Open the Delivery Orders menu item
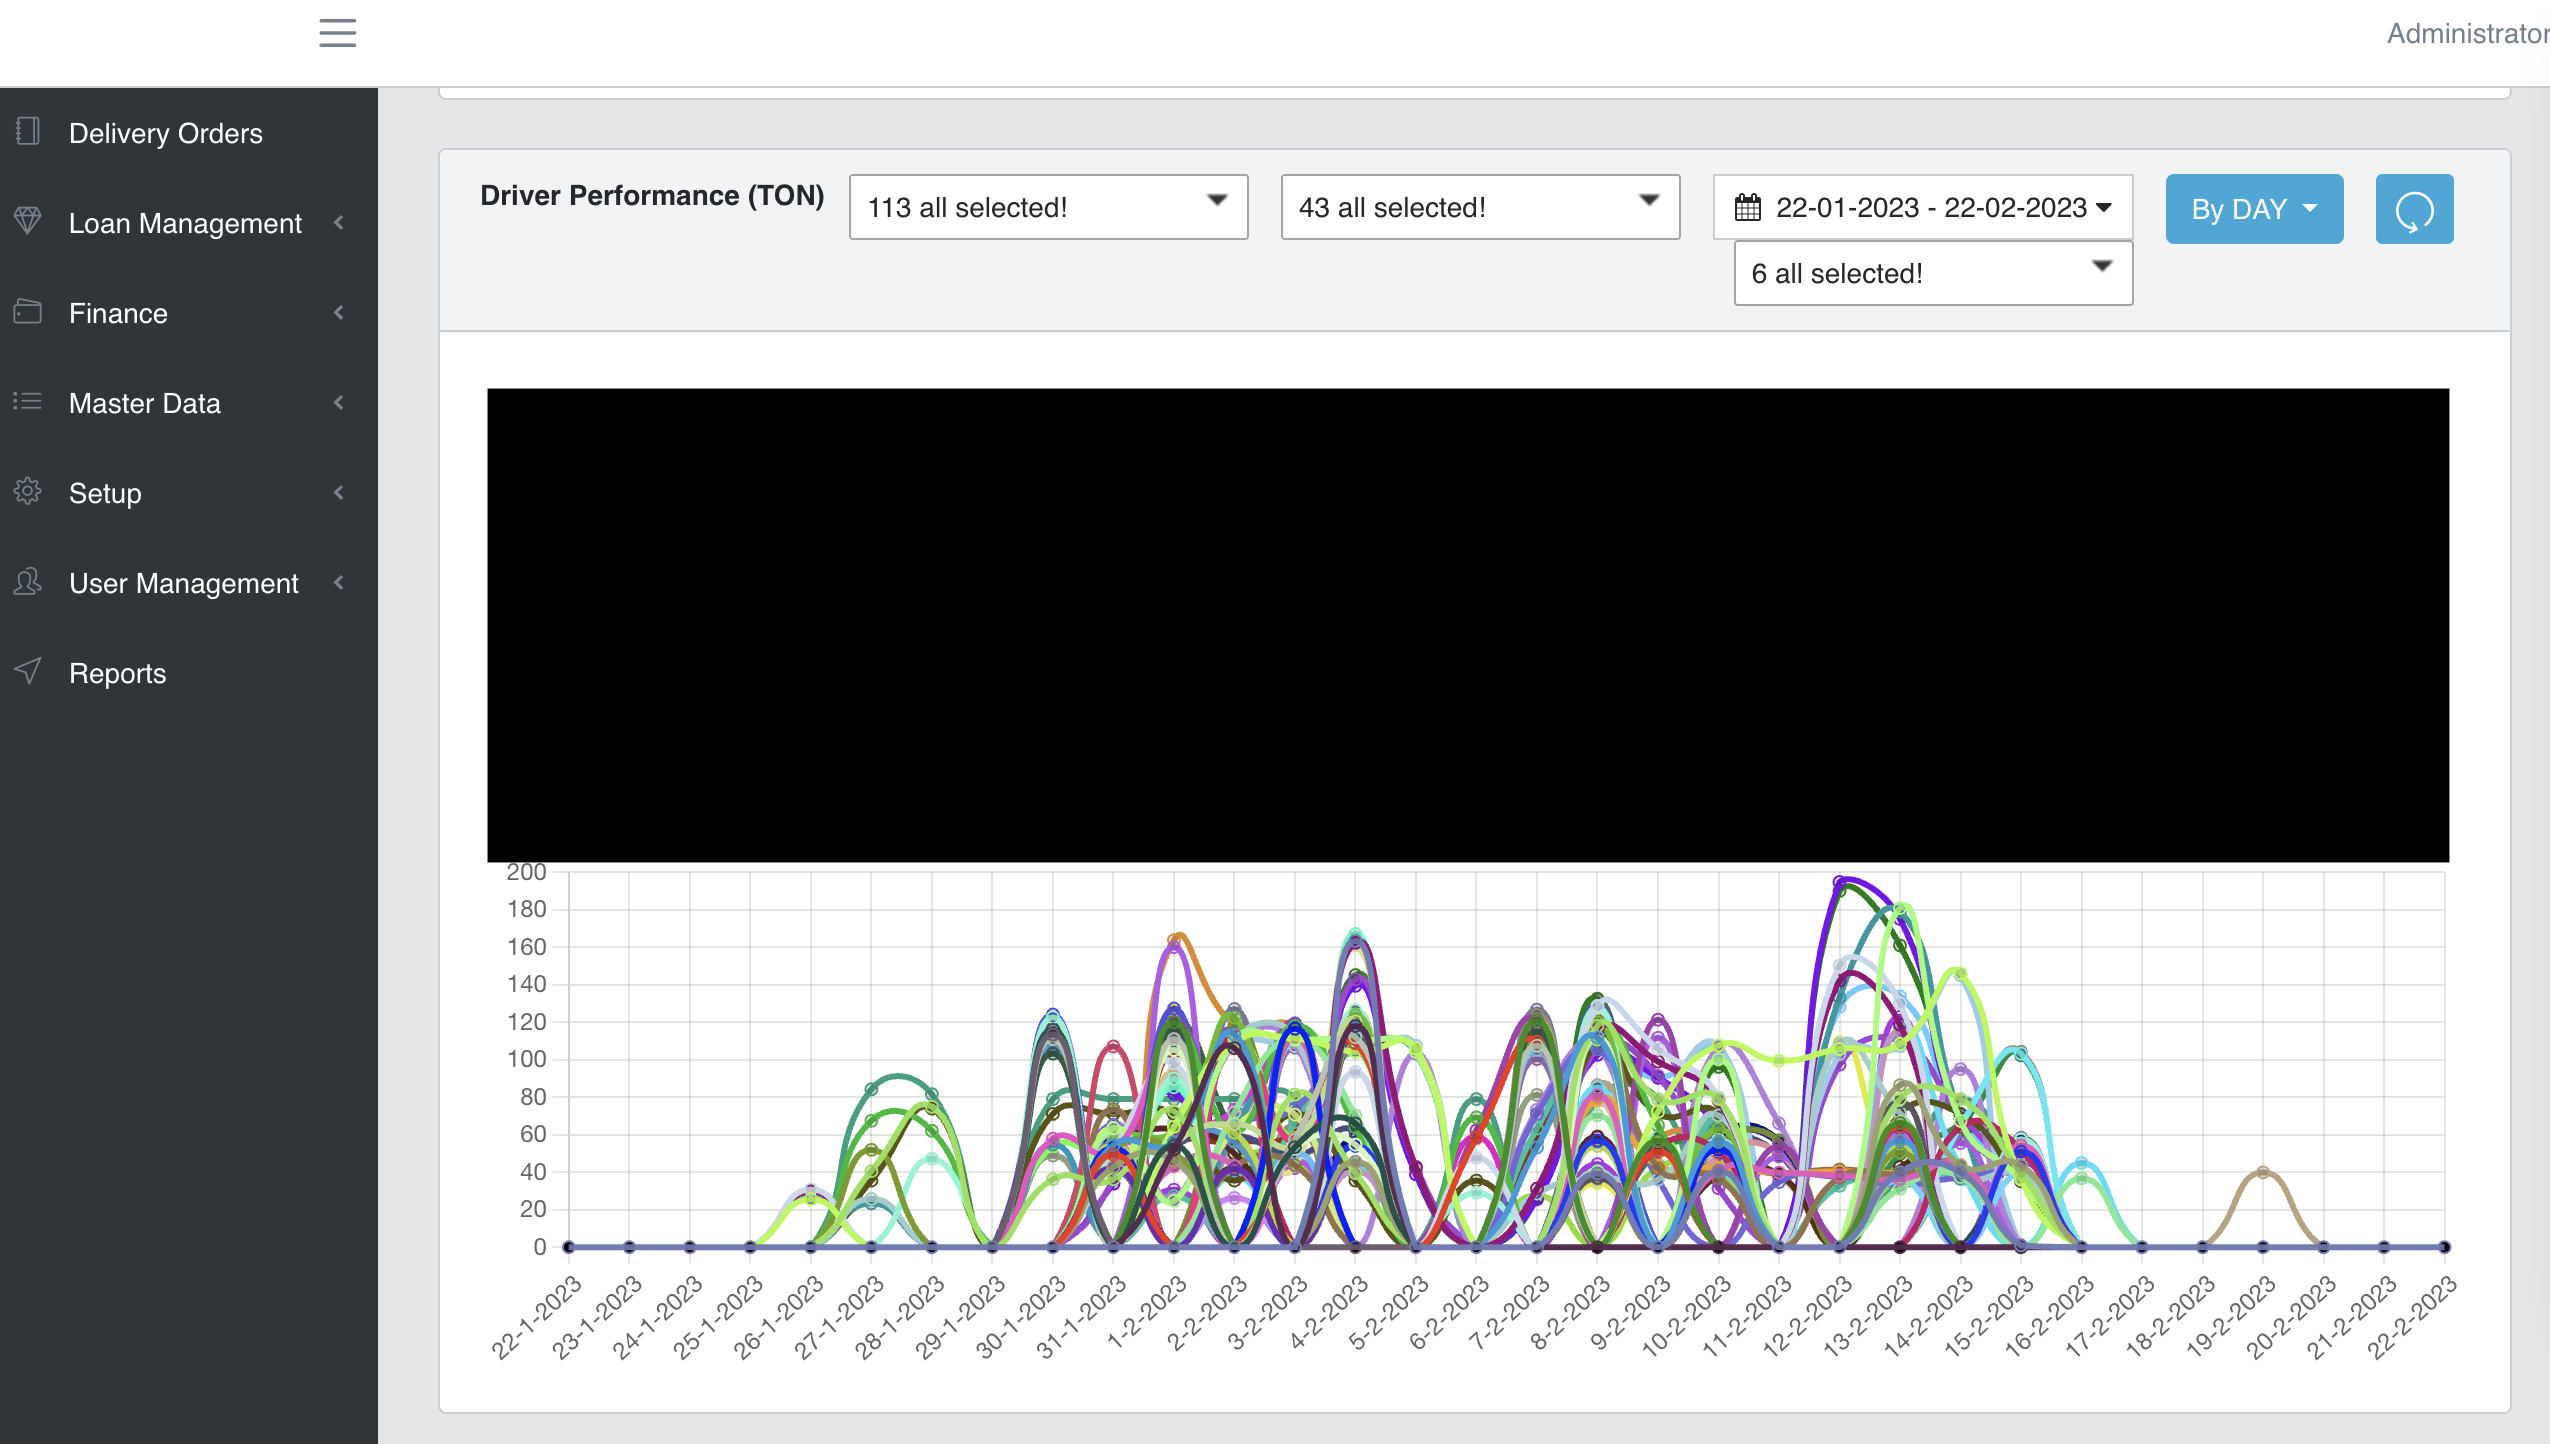The image size is (2550, 1444). point(166,133)
